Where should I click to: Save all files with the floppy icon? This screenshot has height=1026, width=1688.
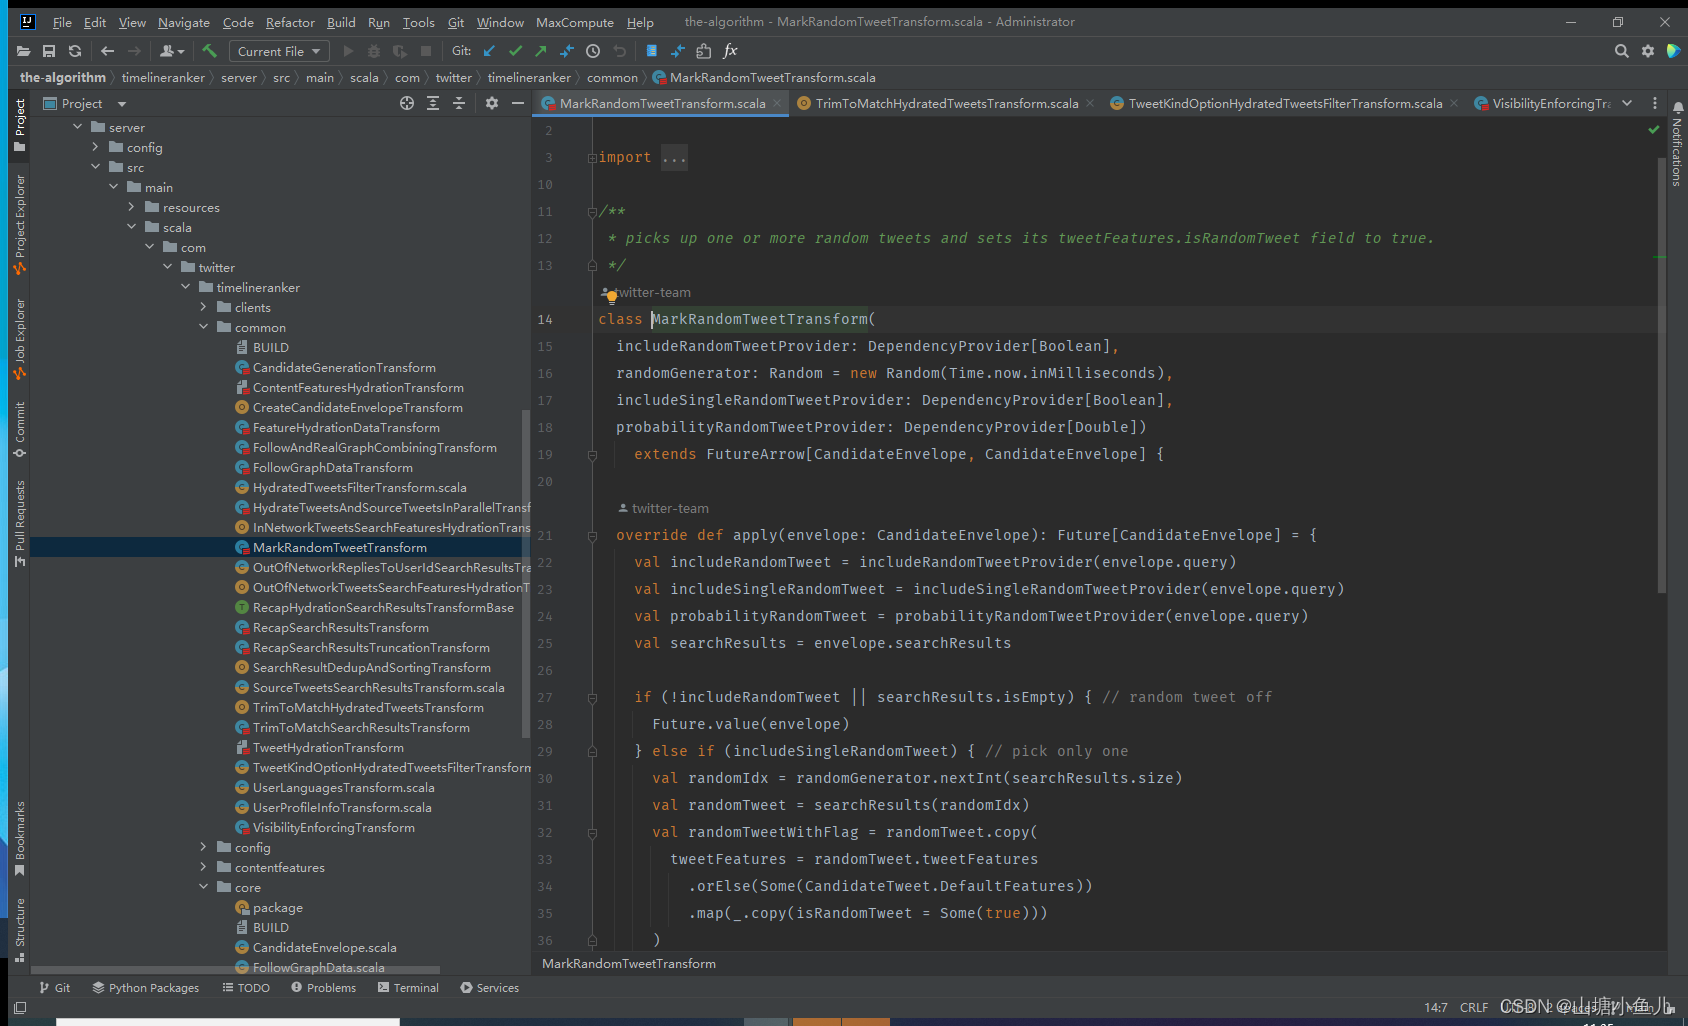coord(49,51)
